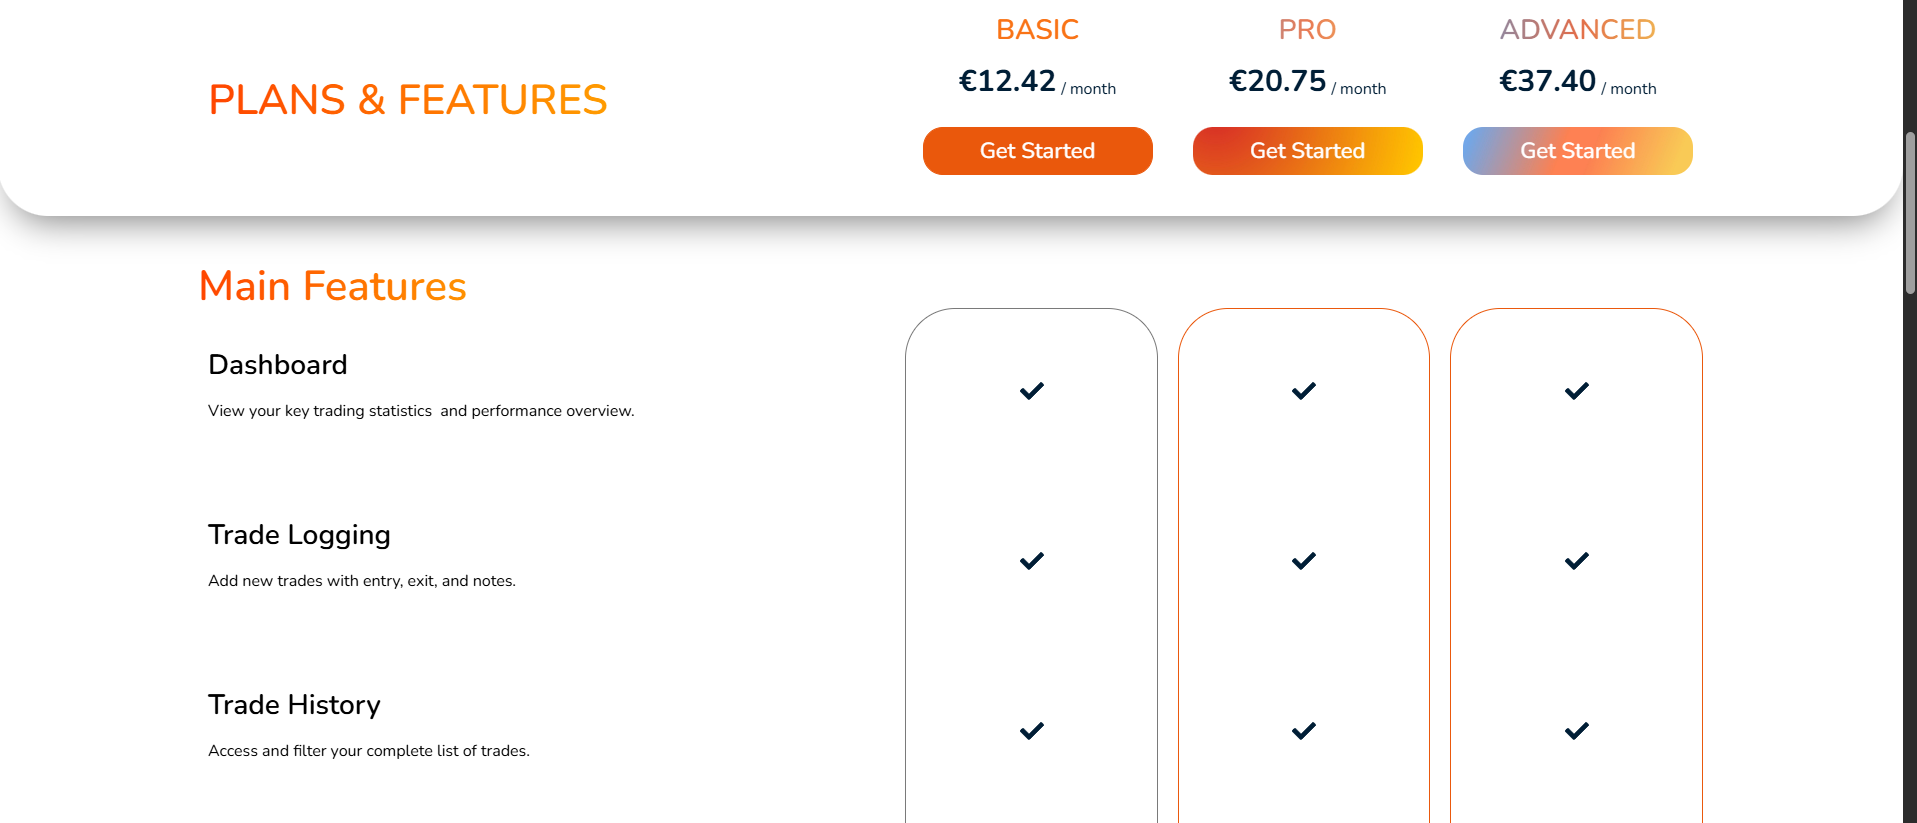Viewport: 1917px width, 823px height.
Task: Click Get Started under the ADVANCED plan
Action: click(x=1577, y=151)
